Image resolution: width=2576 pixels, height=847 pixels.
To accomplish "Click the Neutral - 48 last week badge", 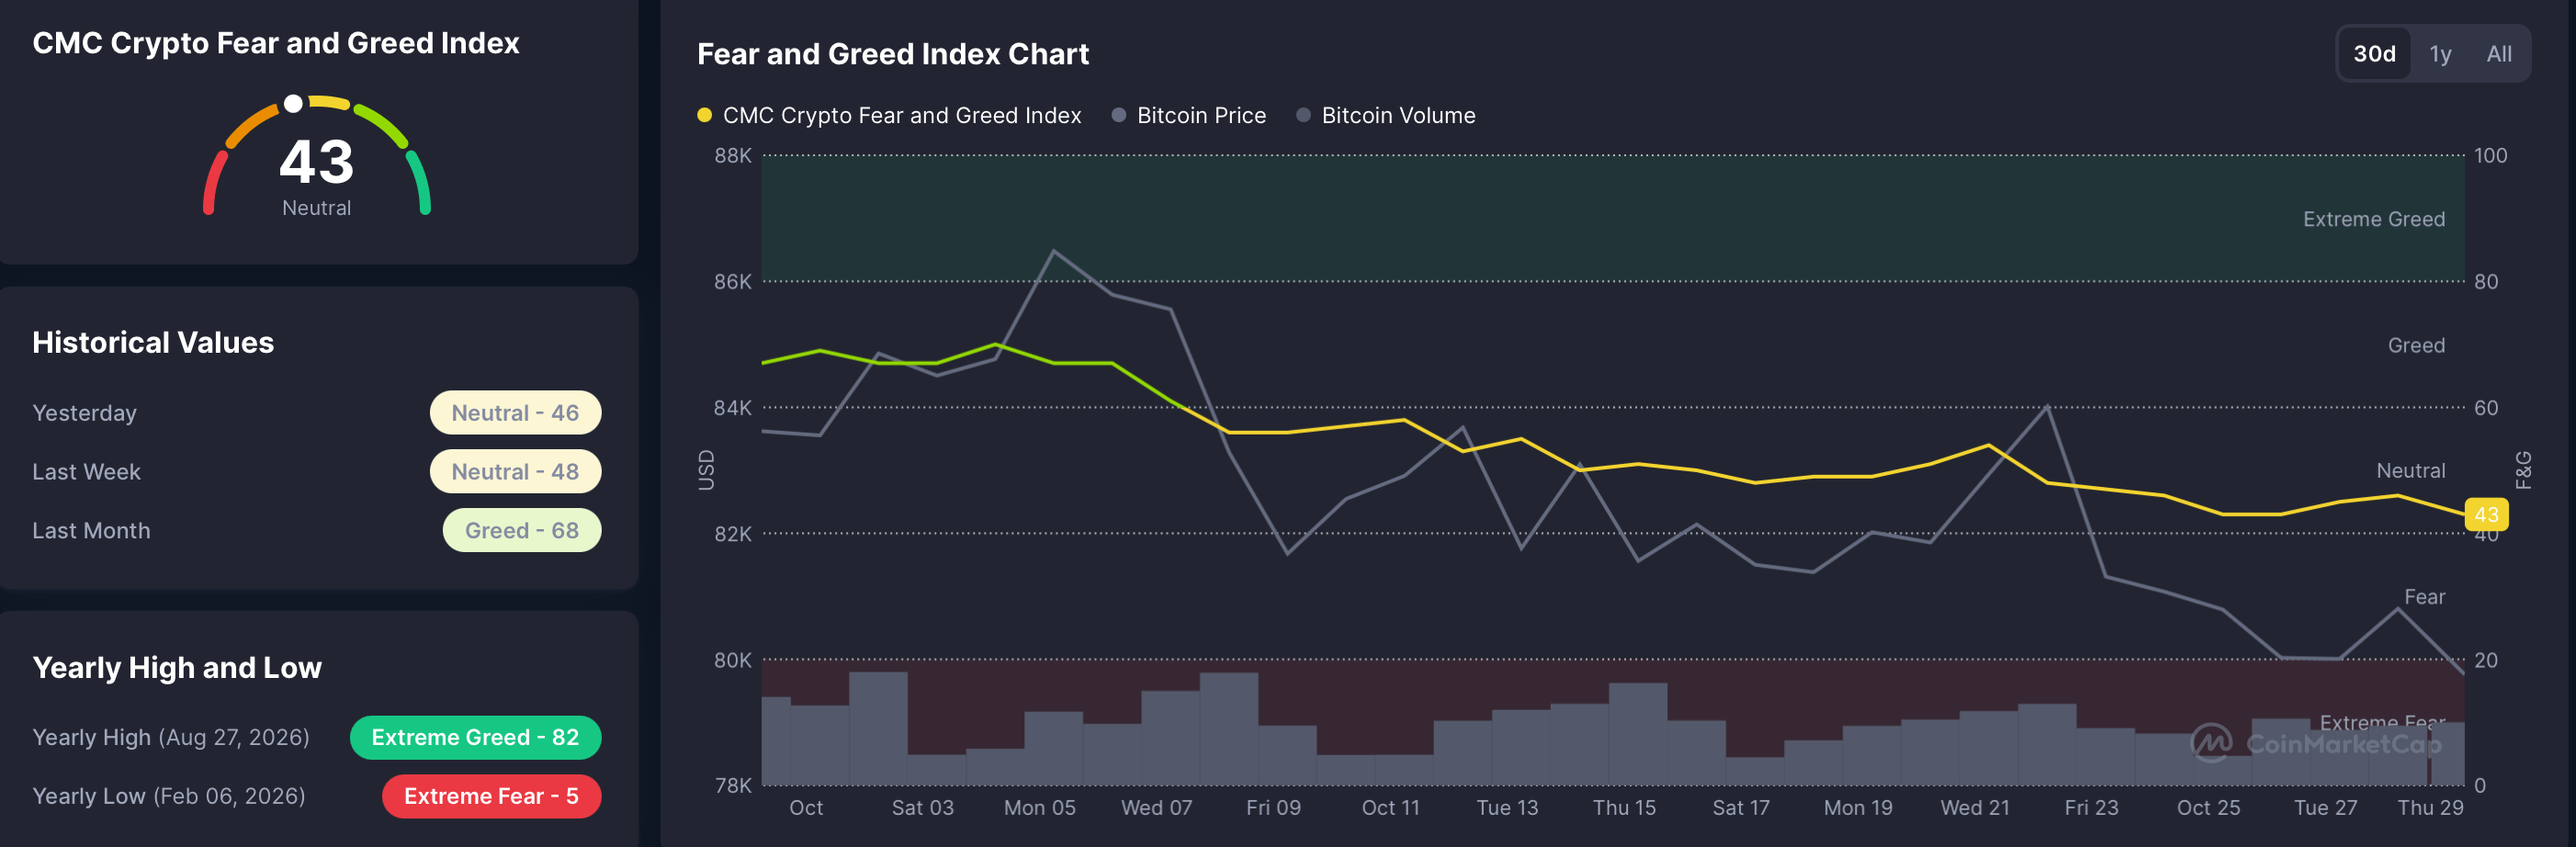I will tap(515, 472).
